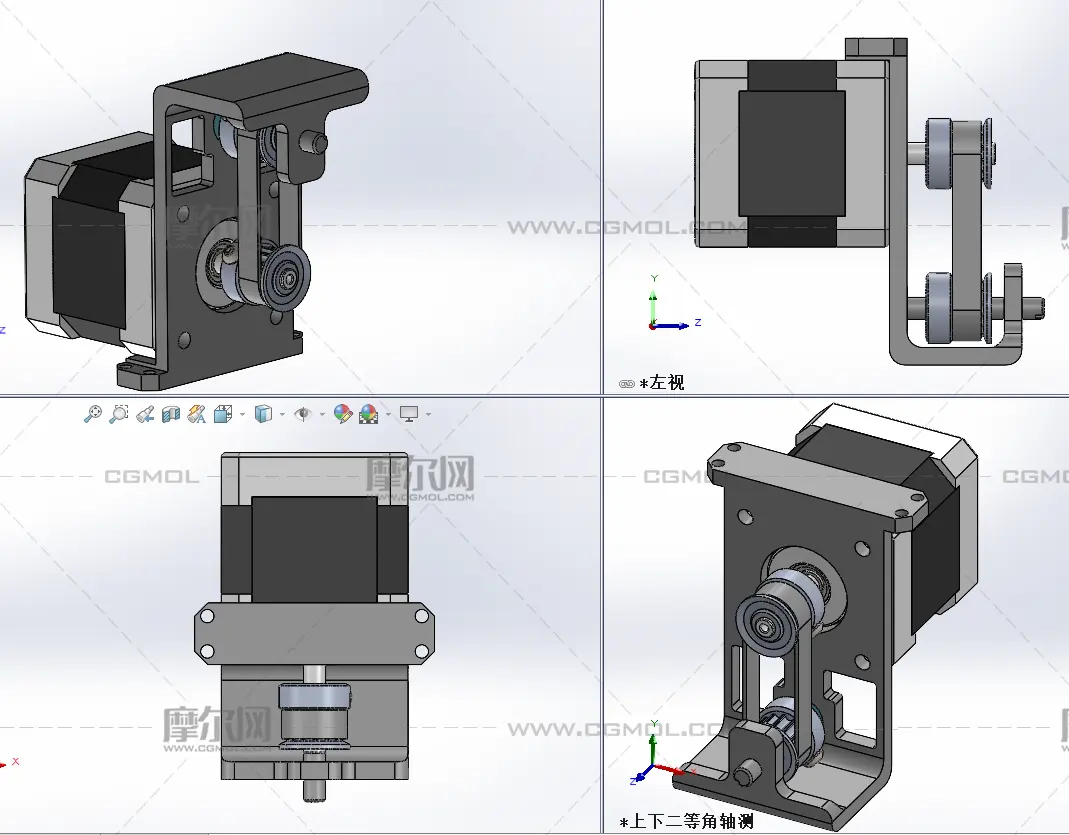Toggle the view link icon beside 左视
The image size is (1069, 835).
[x=627, y=383]
